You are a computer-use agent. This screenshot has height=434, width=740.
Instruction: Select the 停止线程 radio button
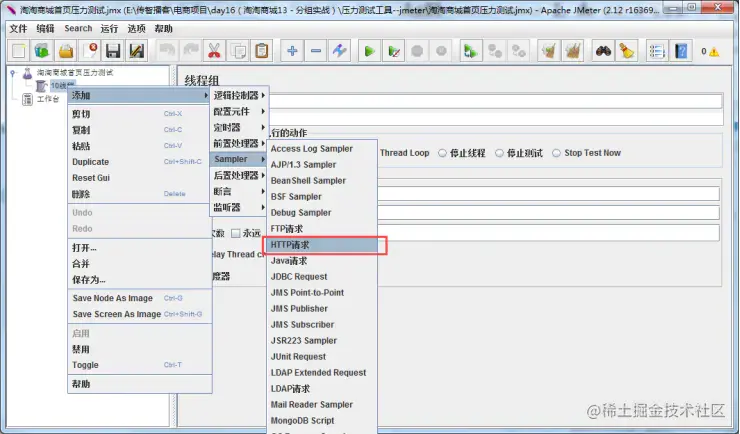pos(442,153)
